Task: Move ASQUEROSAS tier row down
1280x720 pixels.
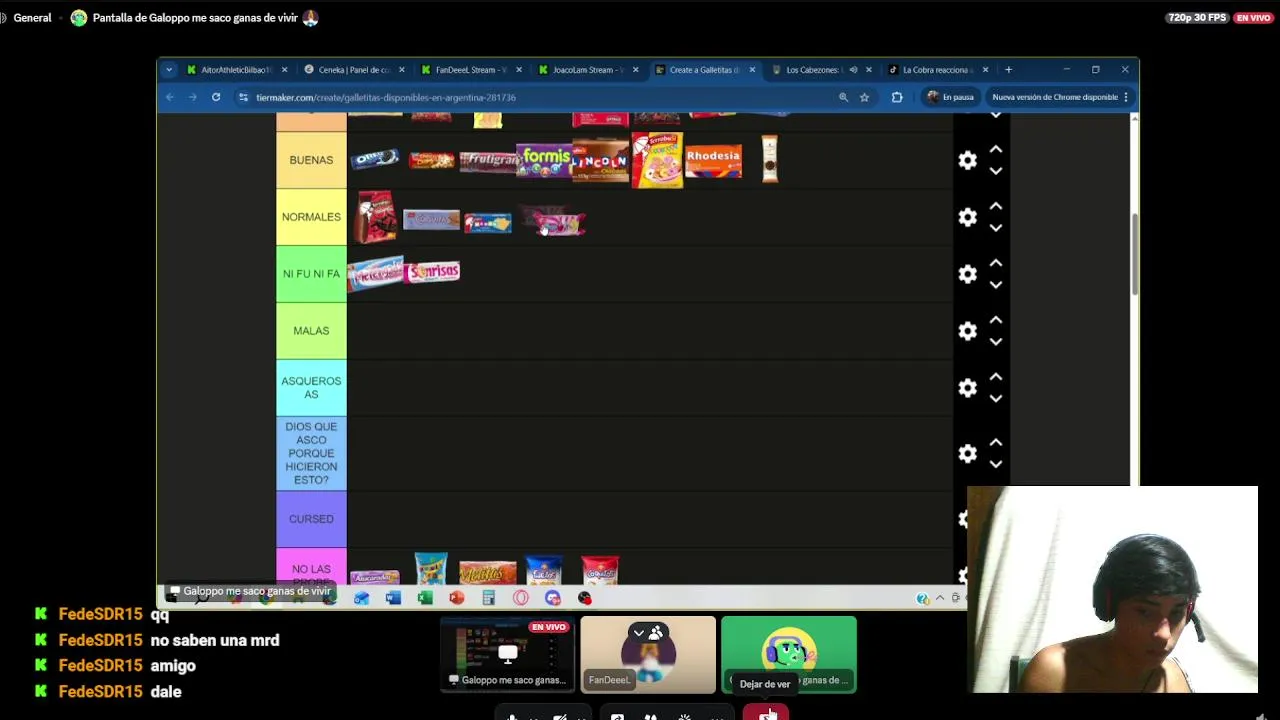Action: coord(996,399)
